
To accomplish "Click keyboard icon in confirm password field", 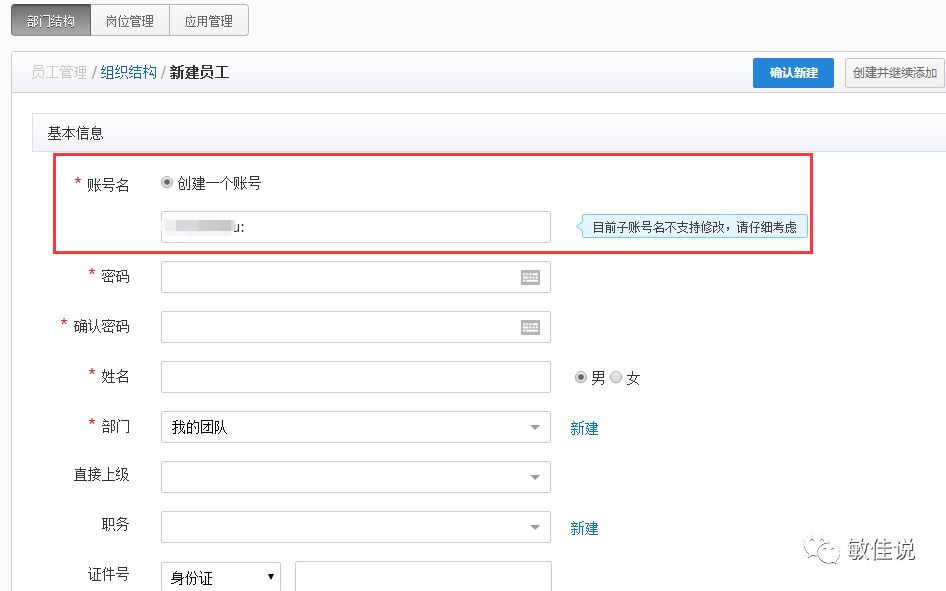I will click(x=530, y=327).
